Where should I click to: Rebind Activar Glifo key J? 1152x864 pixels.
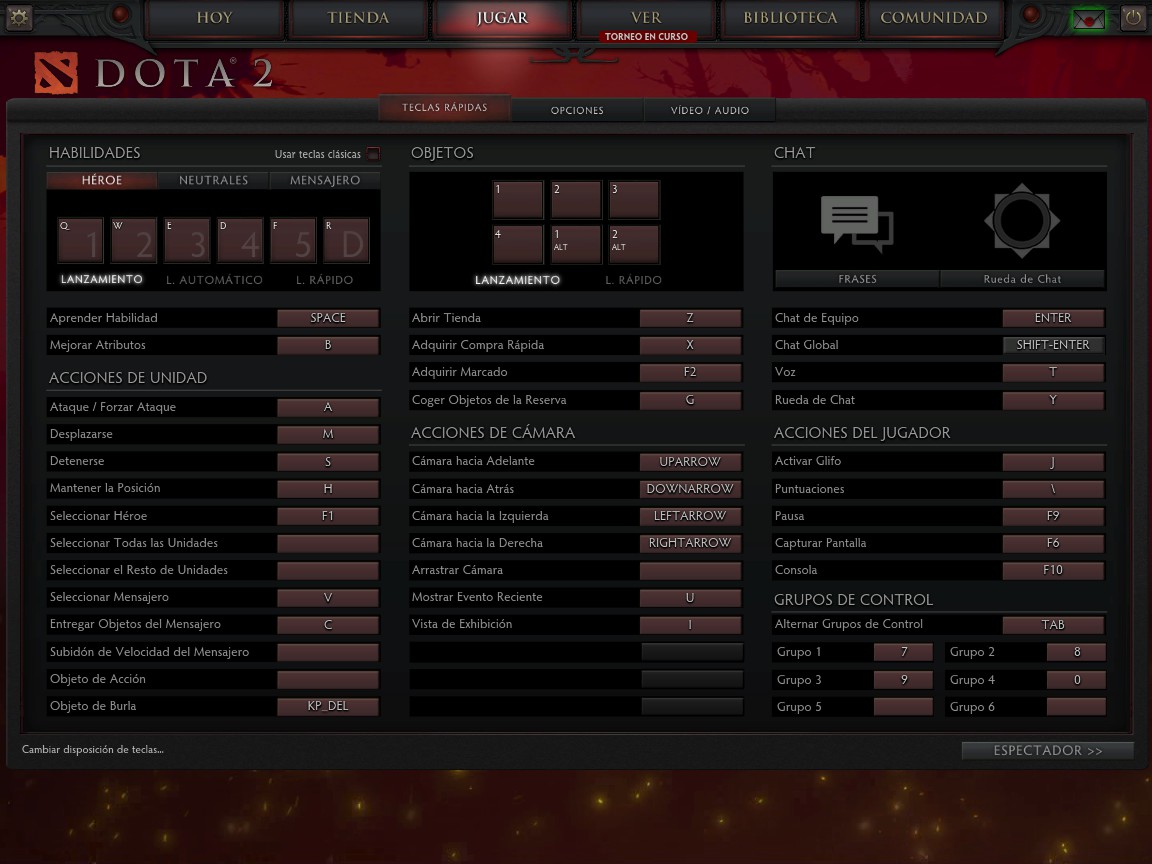pos(1053,461)
